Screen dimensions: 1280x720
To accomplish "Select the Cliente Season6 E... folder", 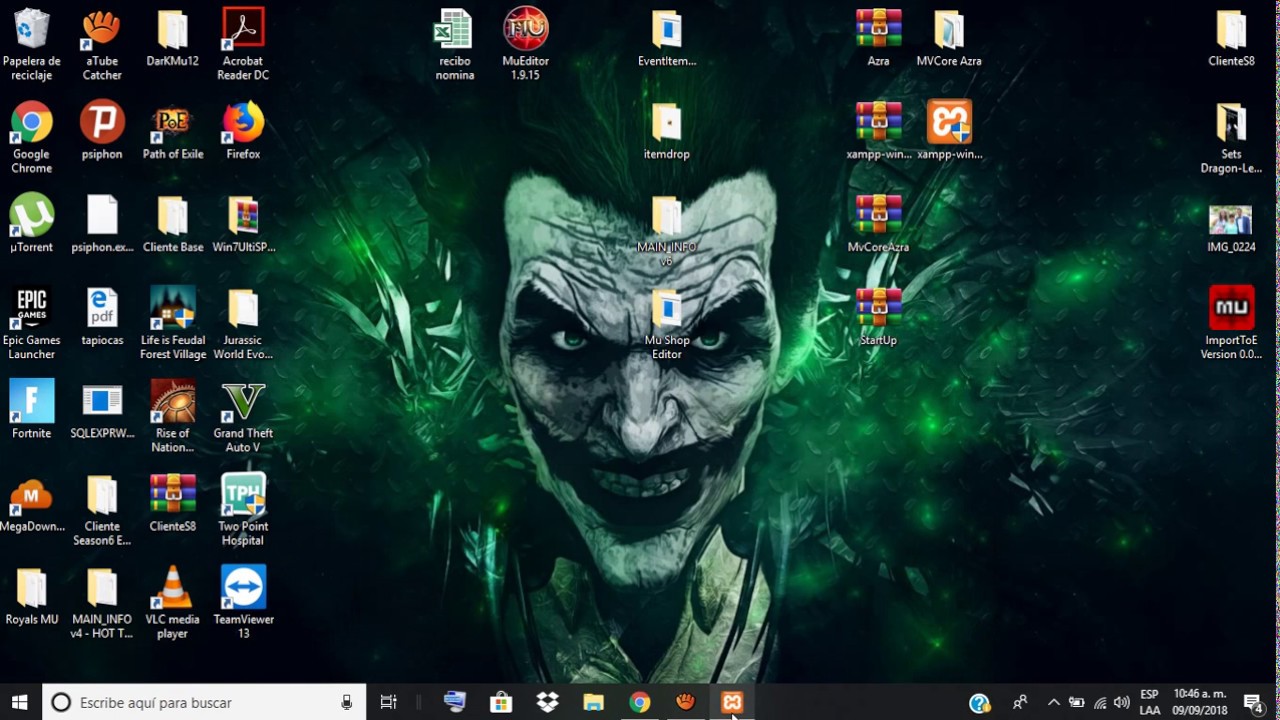I will [102, 509].
